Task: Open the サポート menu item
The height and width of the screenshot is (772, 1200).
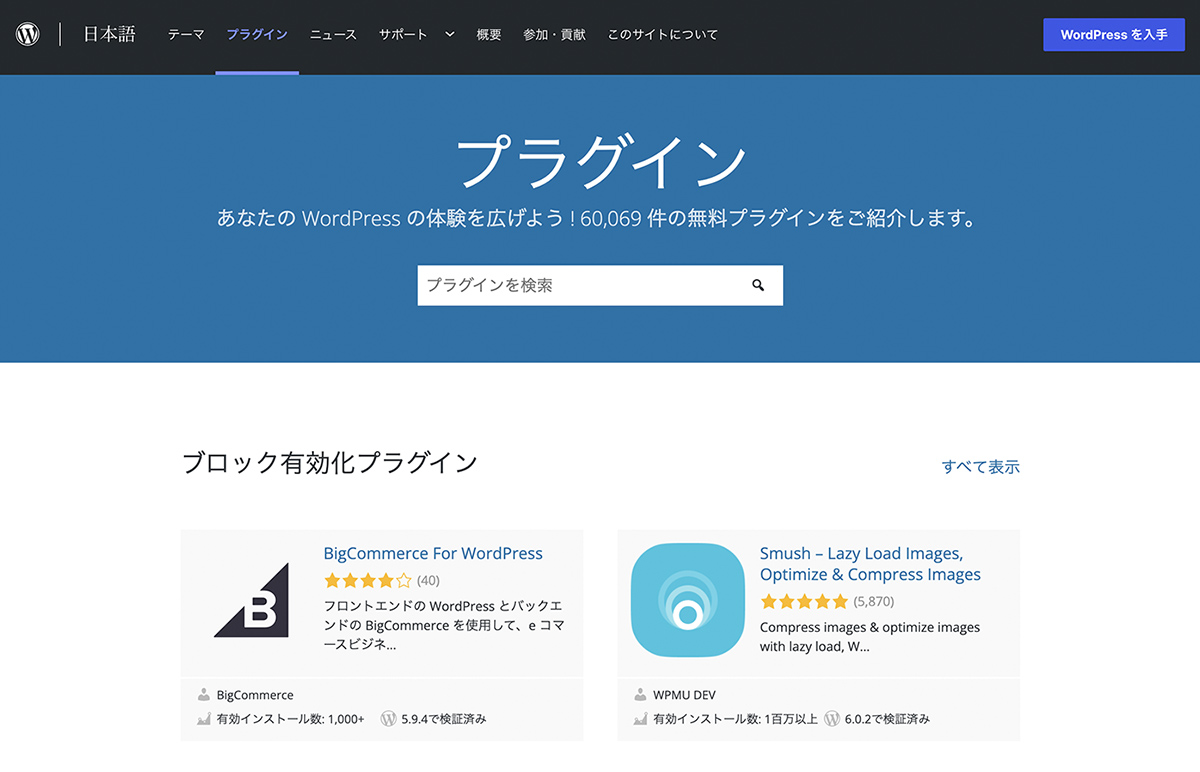Action: pos(403,34)
